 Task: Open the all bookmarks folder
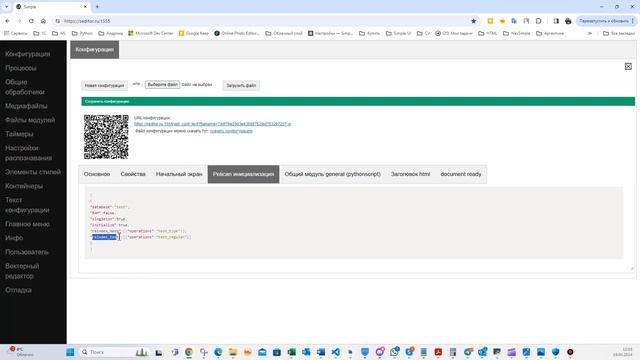tap(619, 33)
